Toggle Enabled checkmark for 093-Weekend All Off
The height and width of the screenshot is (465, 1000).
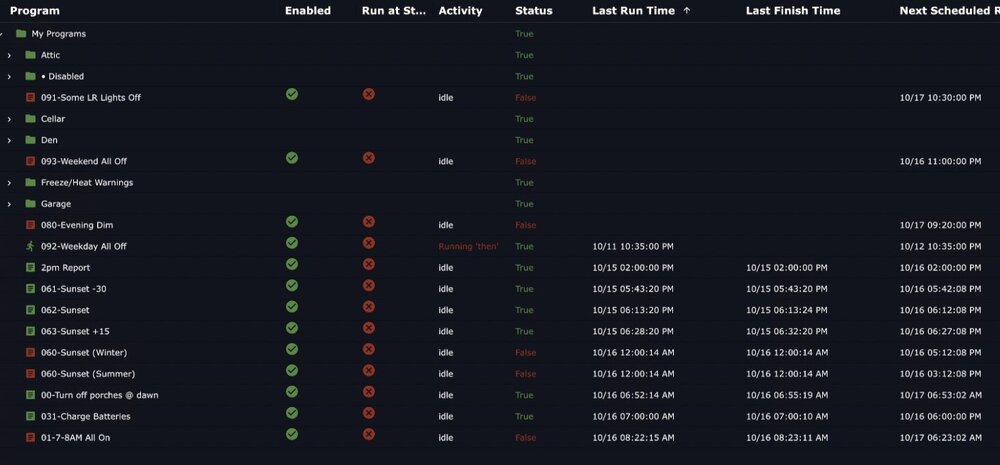pyautogui.click(x=291, y=158)
